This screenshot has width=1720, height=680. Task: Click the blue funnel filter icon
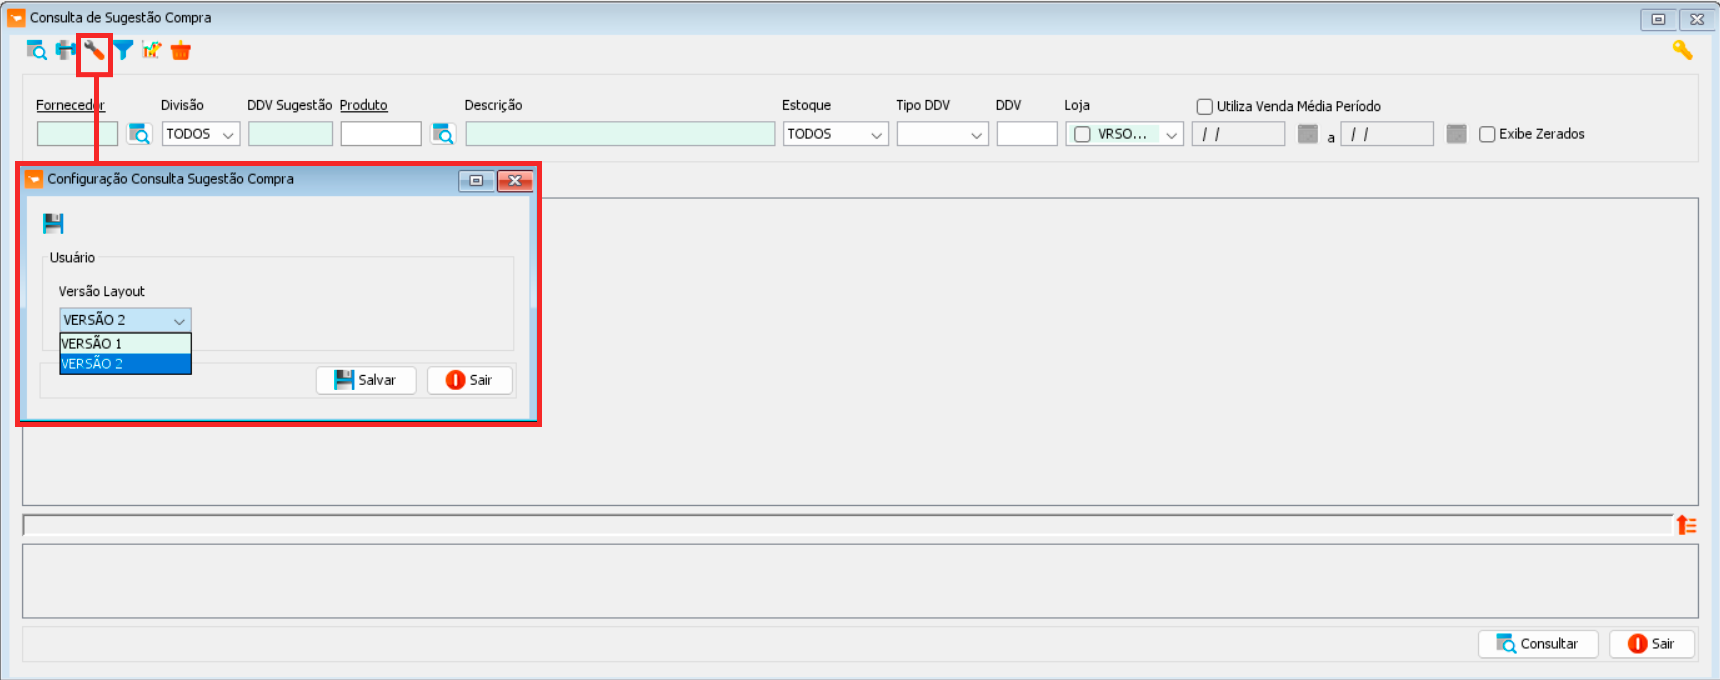click(x=123, y=50)
